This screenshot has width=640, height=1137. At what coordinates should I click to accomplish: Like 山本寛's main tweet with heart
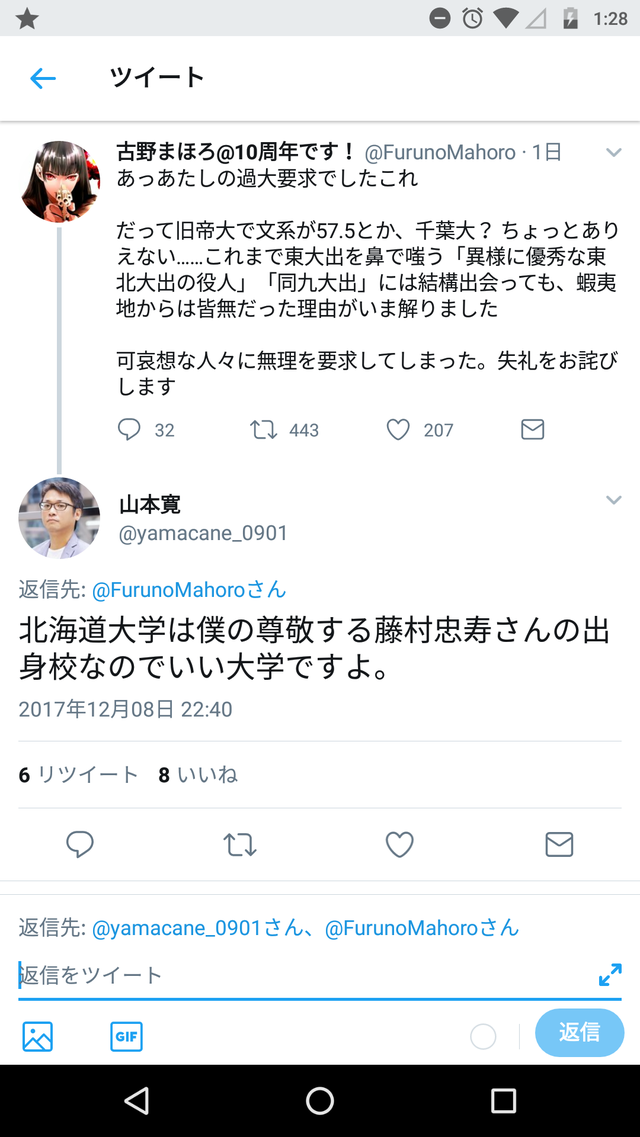pos(399,844)
